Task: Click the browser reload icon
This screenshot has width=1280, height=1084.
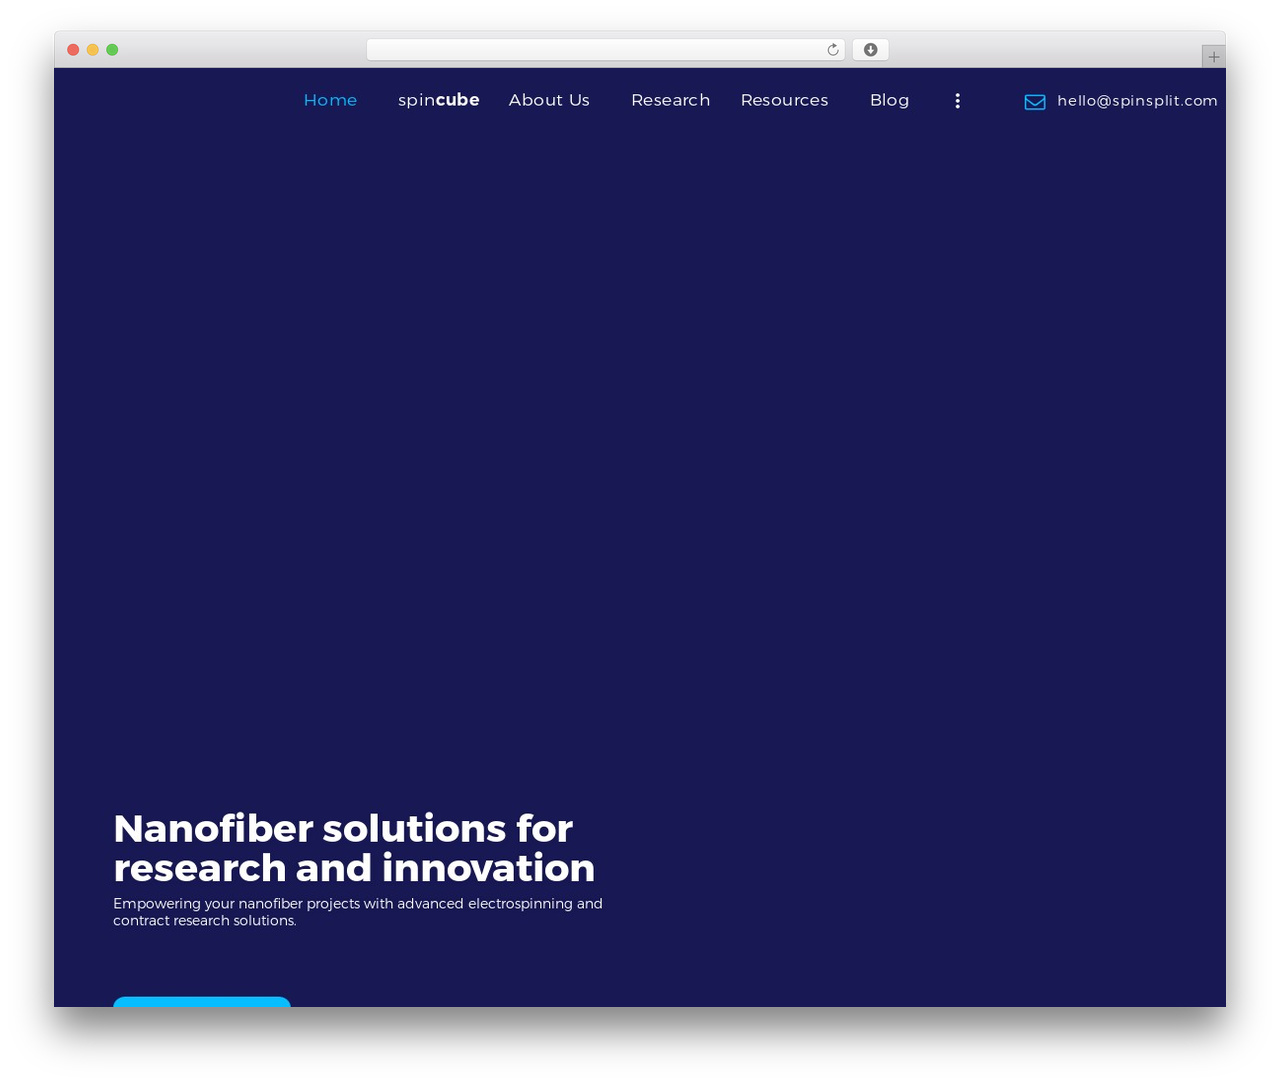Action: 832,50
